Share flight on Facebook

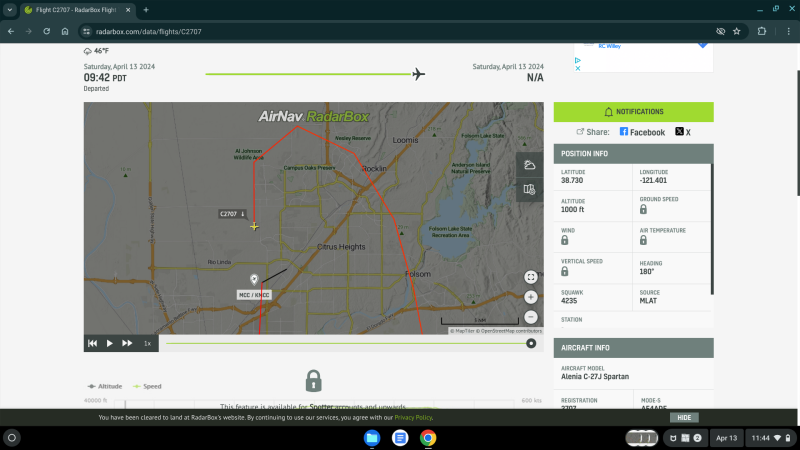click(x=642, y=132)
